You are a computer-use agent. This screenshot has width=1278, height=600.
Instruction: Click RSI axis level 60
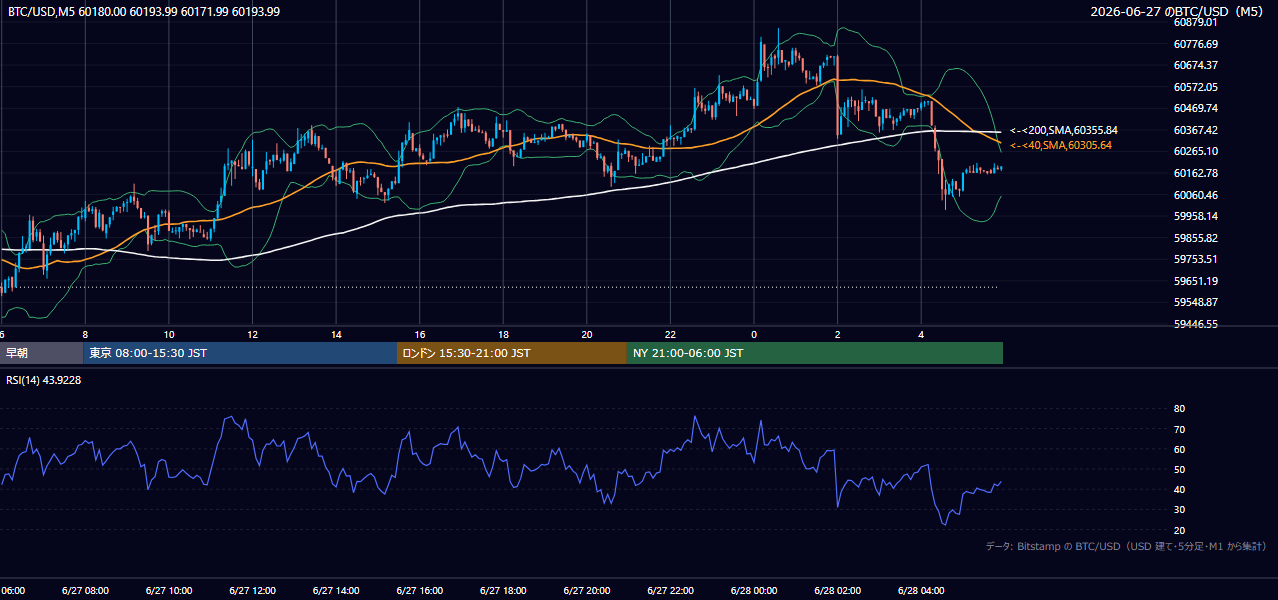click(1179, 450)
